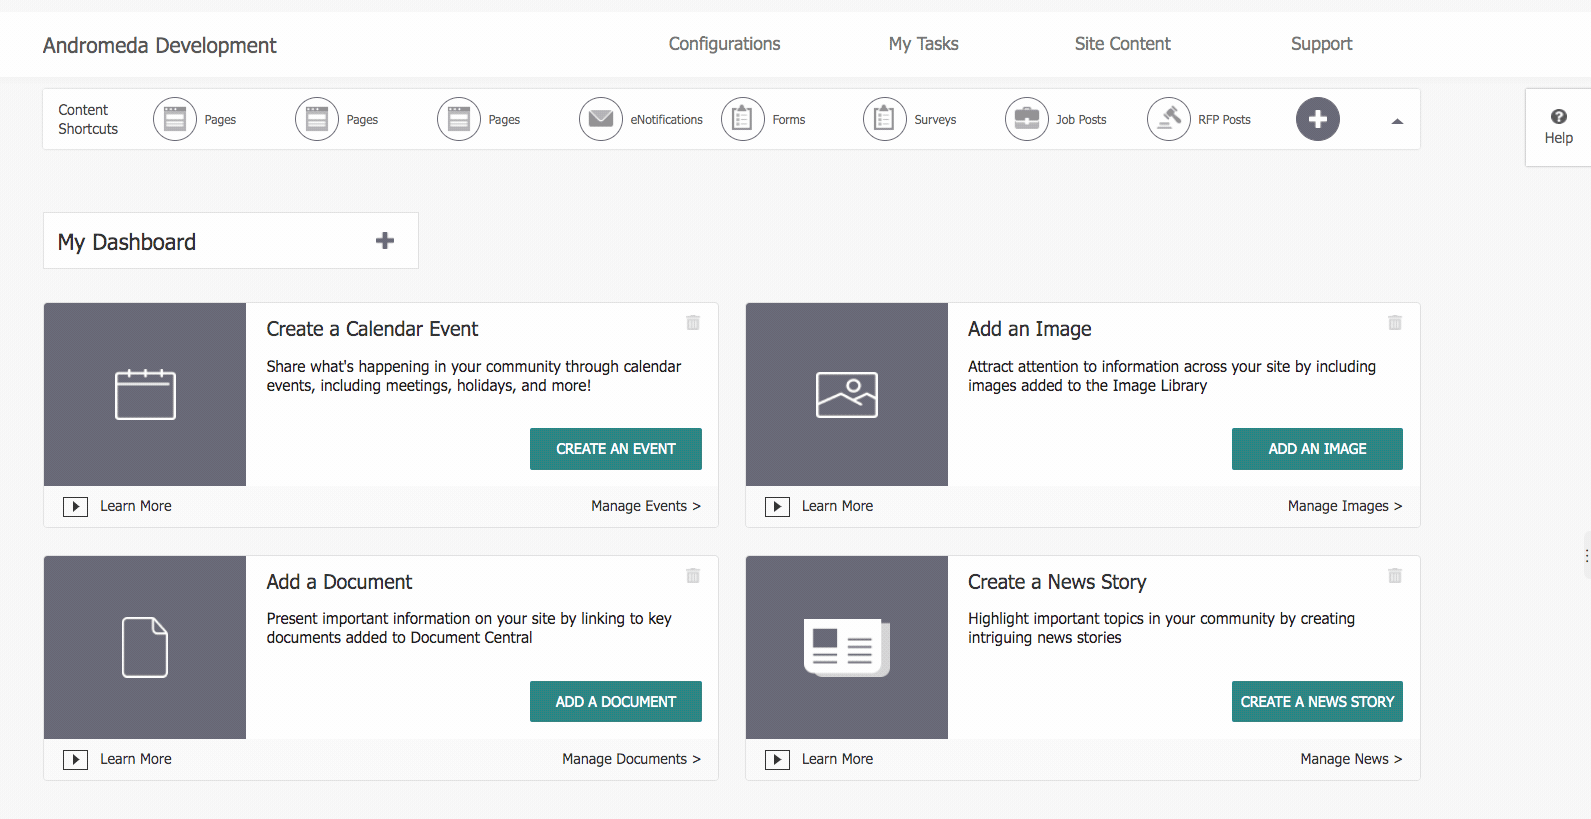
Task: Remove the Add an Image card via trash icon
Action: click(1395, 323)
